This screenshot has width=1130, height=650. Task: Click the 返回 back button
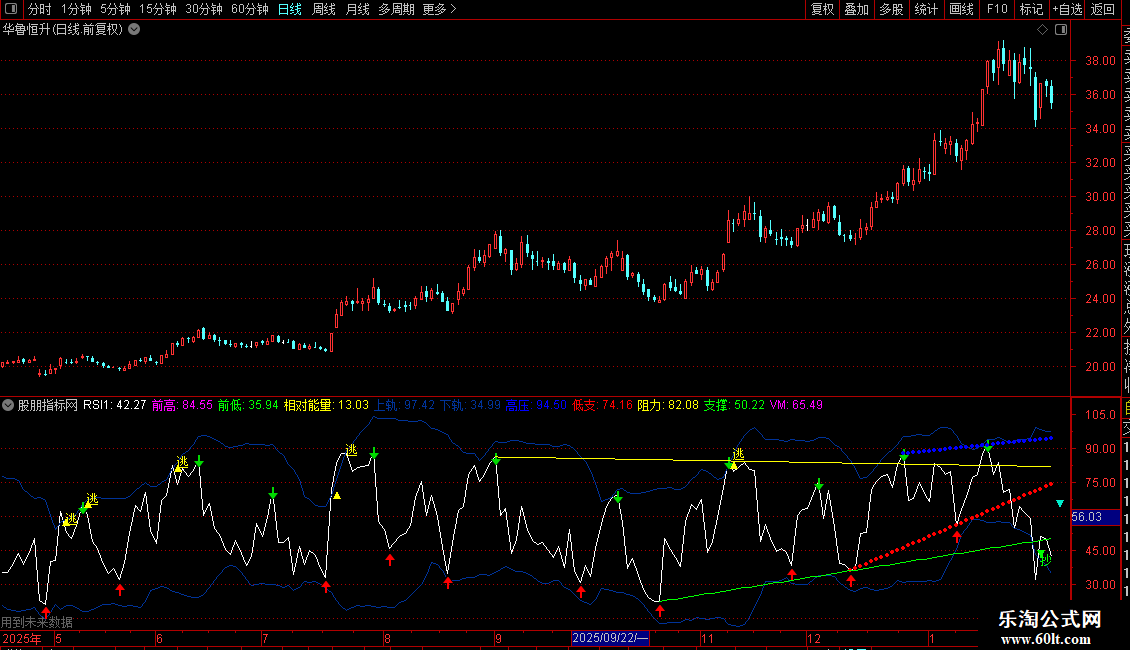(x=1103, y=10)
